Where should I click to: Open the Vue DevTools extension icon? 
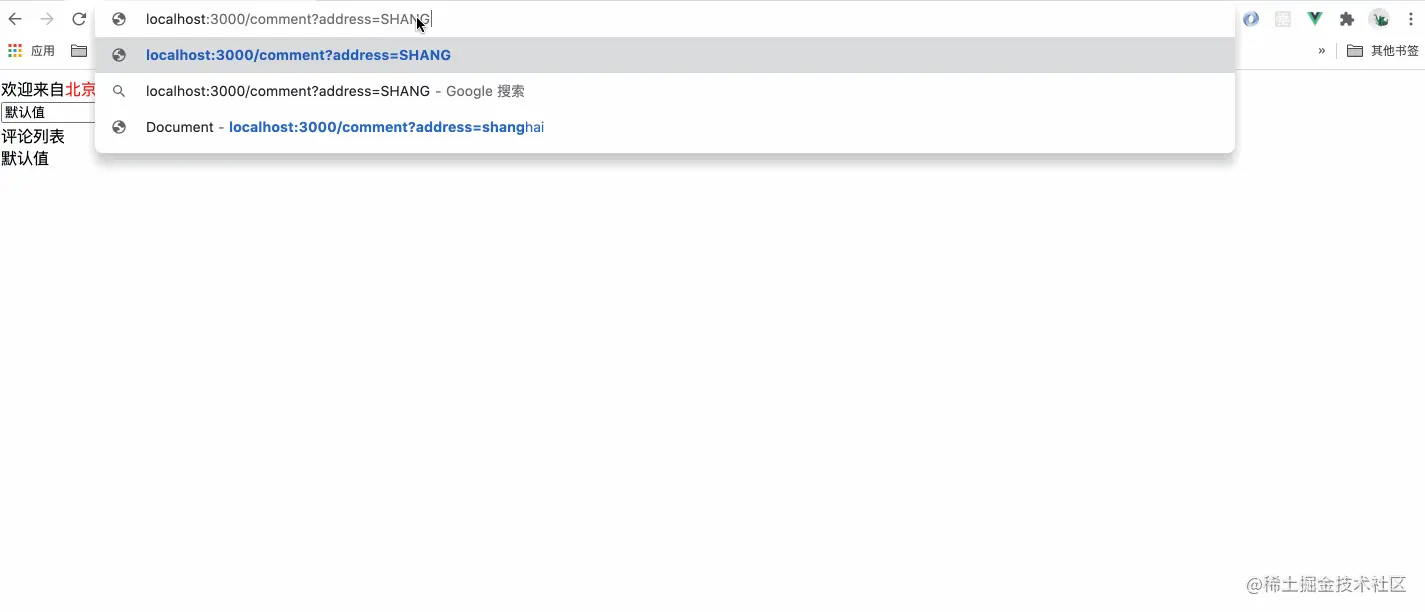coord(1314,18)
